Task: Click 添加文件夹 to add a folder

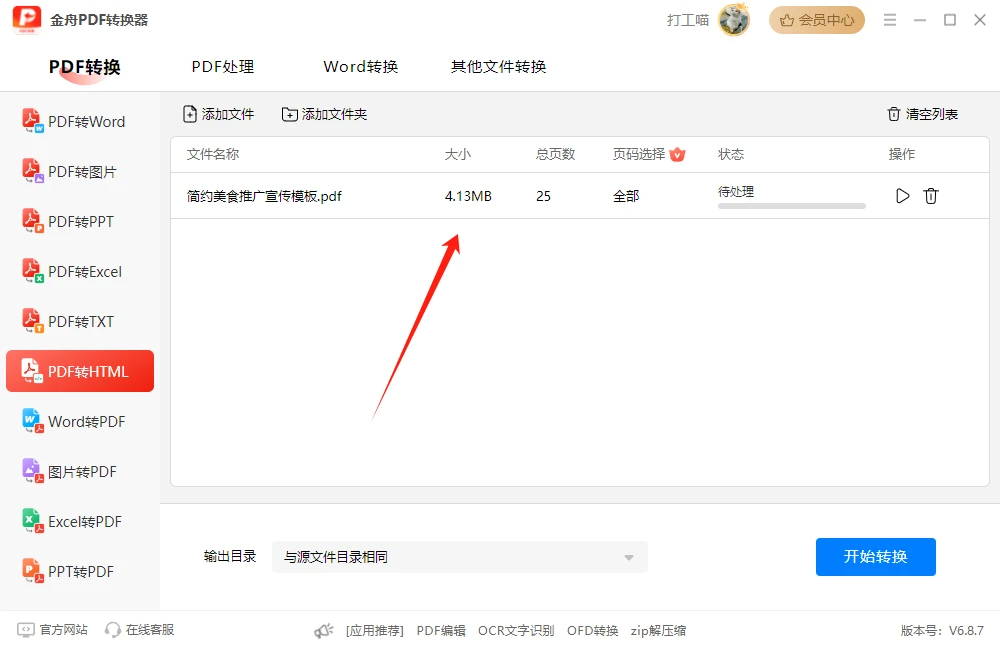Action: 324,114
